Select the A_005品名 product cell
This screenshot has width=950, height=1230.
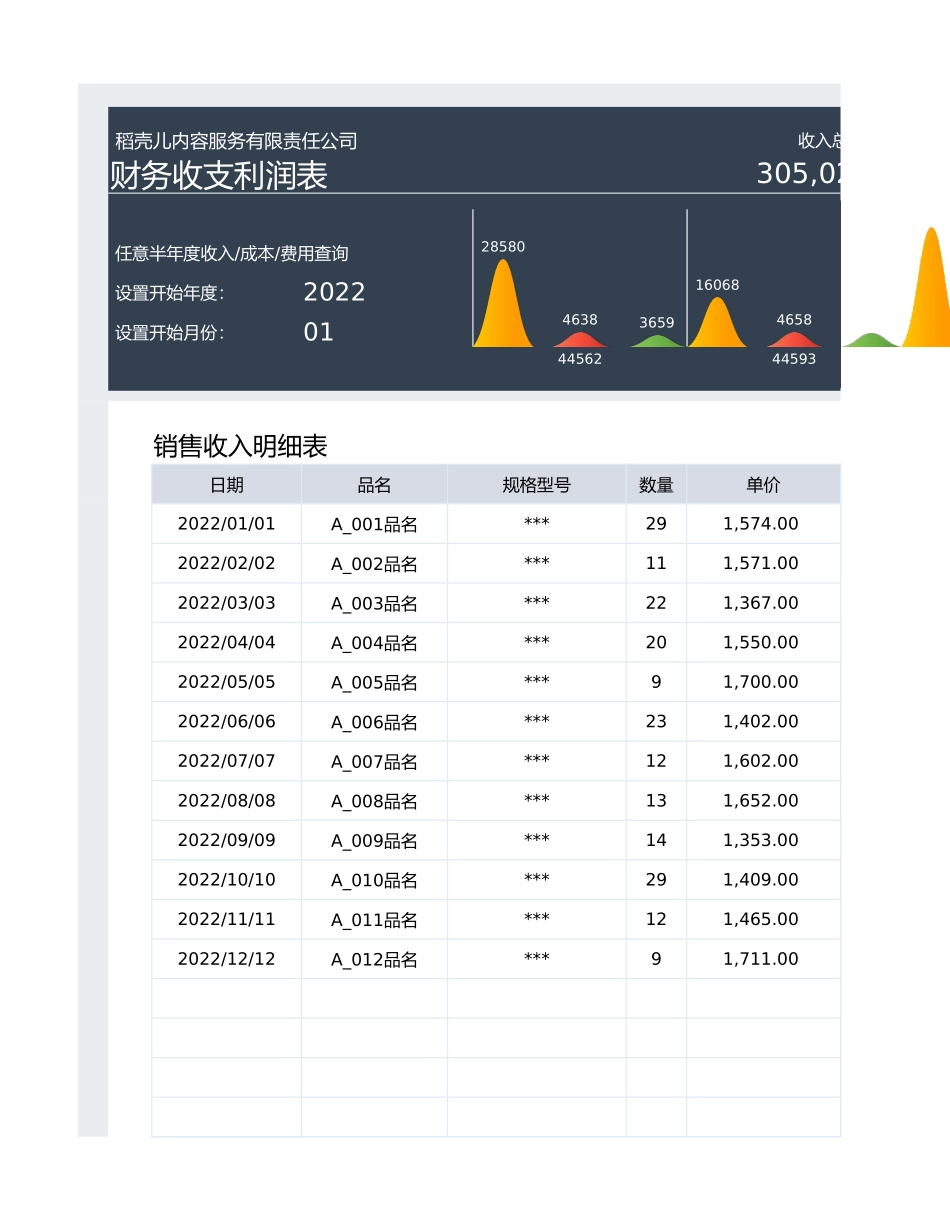[x=373, y=682]
